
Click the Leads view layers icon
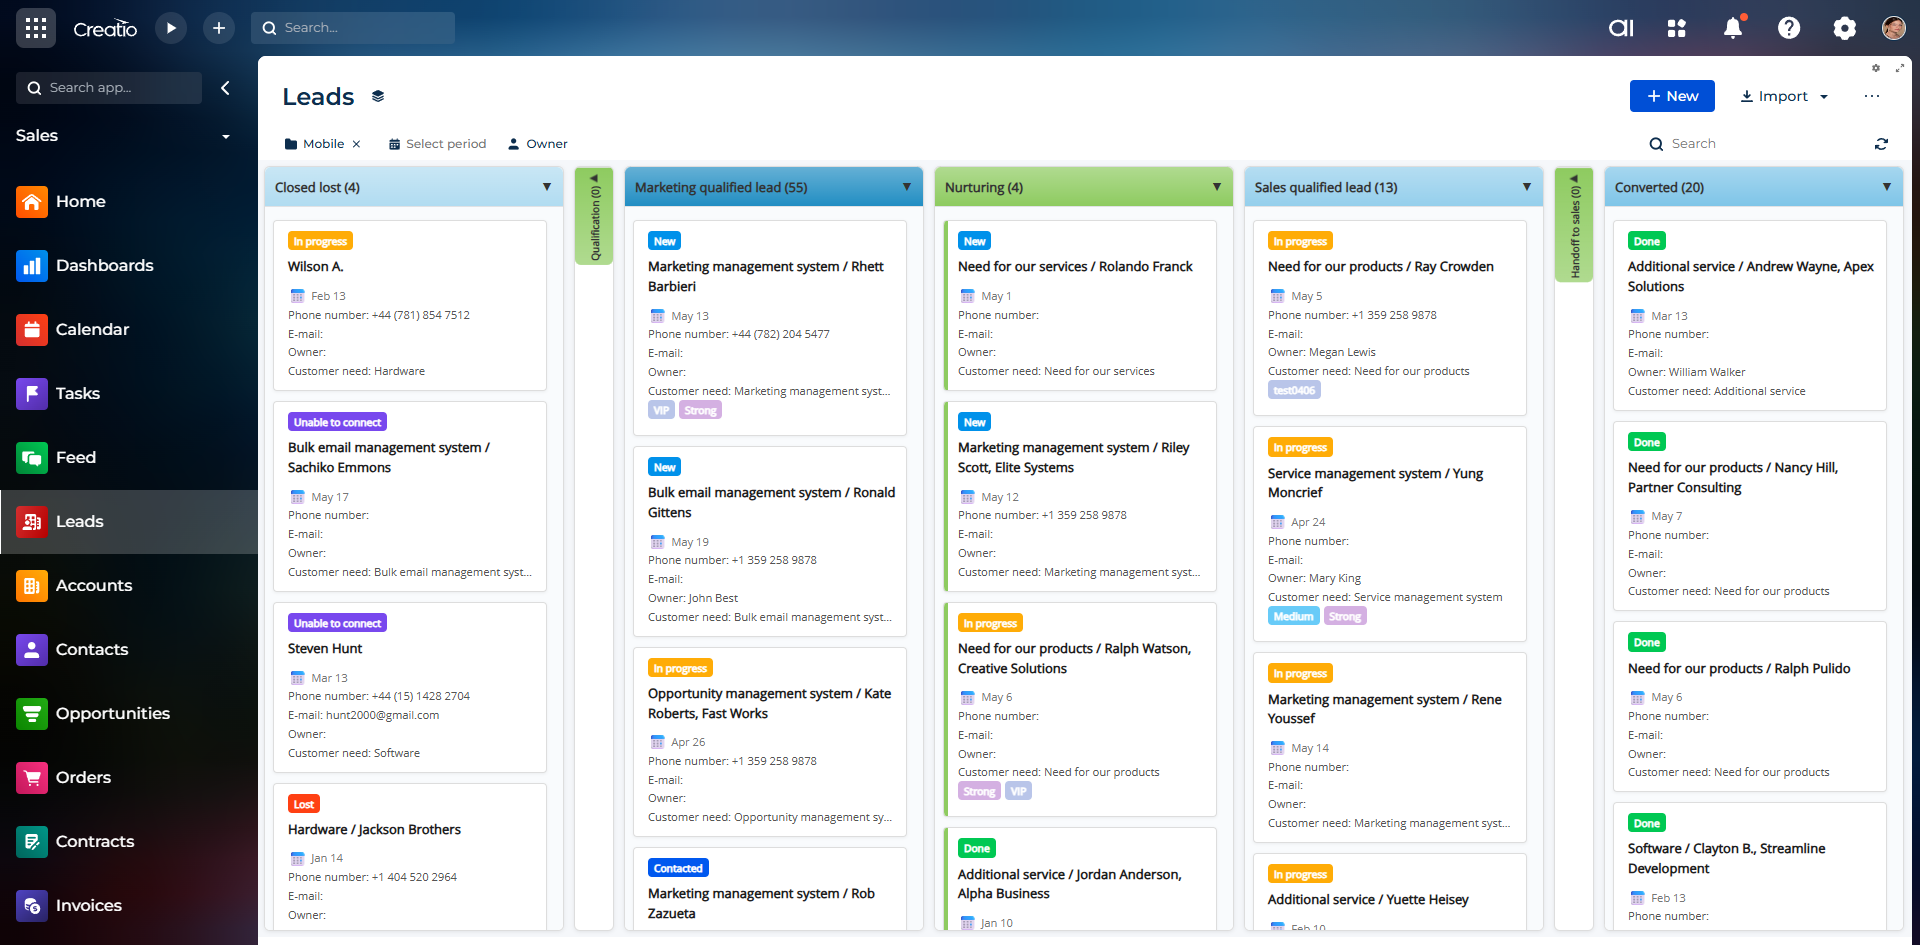[378, 97]
